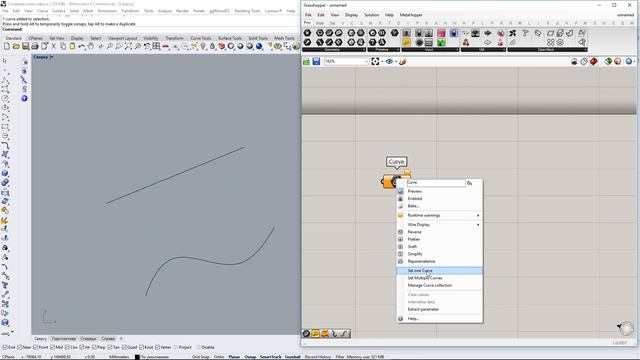The height and width of the screenshot is (360, 640).
Task: Enable the Project osnap checkbox
Action: point(176,347)
